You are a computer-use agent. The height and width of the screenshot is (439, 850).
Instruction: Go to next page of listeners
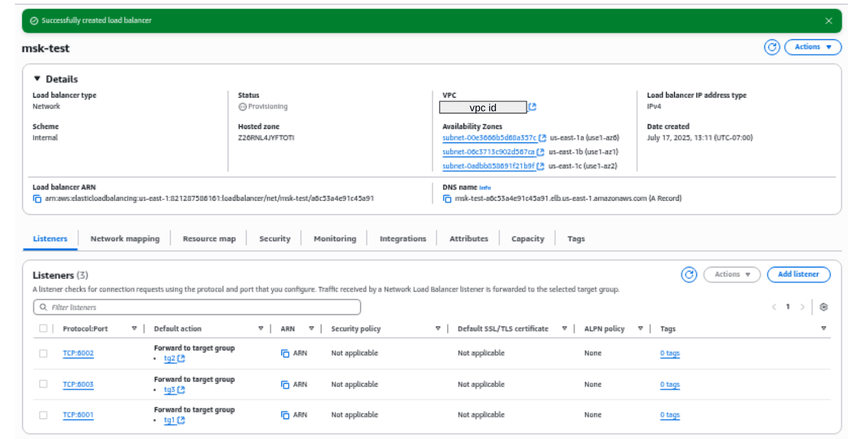[x=802, y=307]
